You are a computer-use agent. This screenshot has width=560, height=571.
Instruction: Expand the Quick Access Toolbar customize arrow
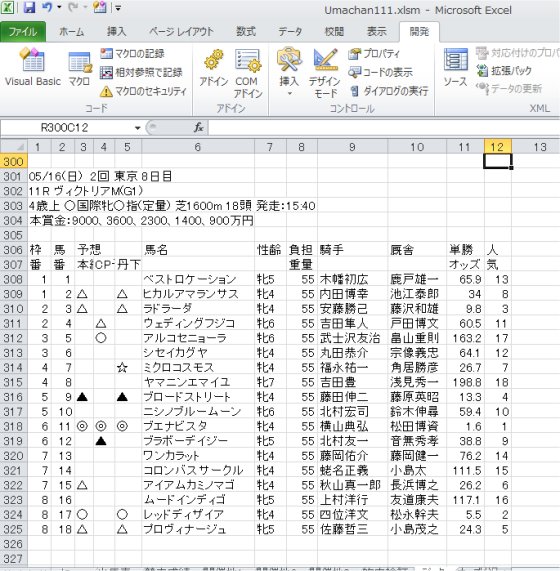coord(118,8)
